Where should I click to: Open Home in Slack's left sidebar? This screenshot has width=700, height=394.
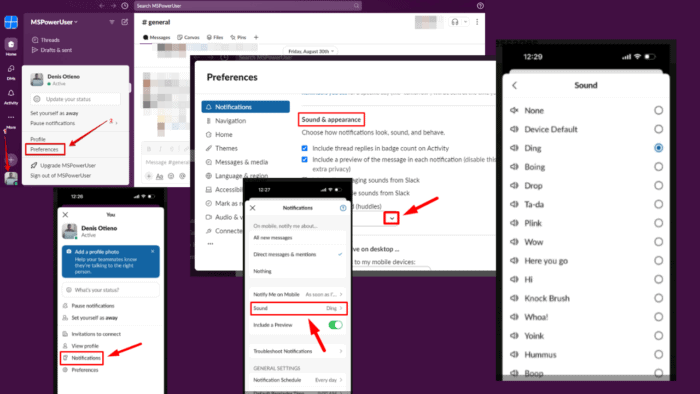pyautogui.click(x=11, y=46)
